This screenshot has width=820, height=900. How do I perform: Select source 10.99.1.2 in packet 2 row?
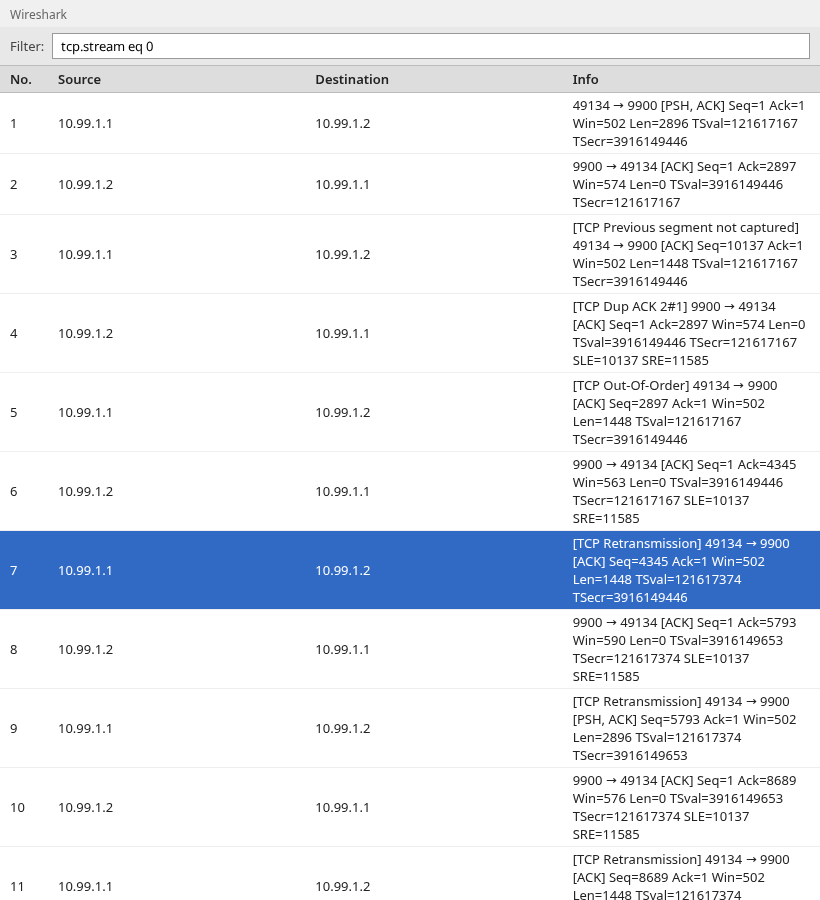click(86, 184)
